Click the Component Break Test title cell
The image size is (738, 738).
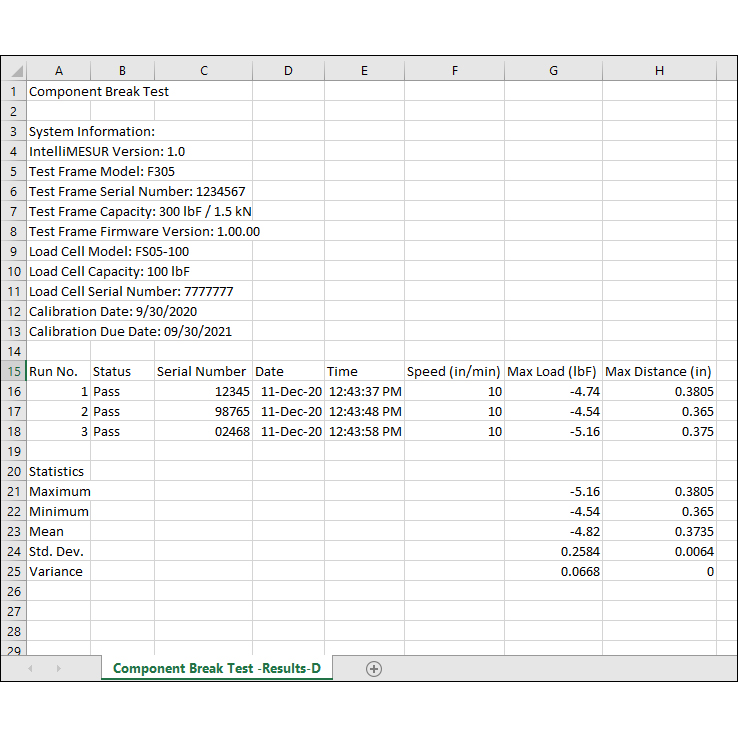click(99, 91)
